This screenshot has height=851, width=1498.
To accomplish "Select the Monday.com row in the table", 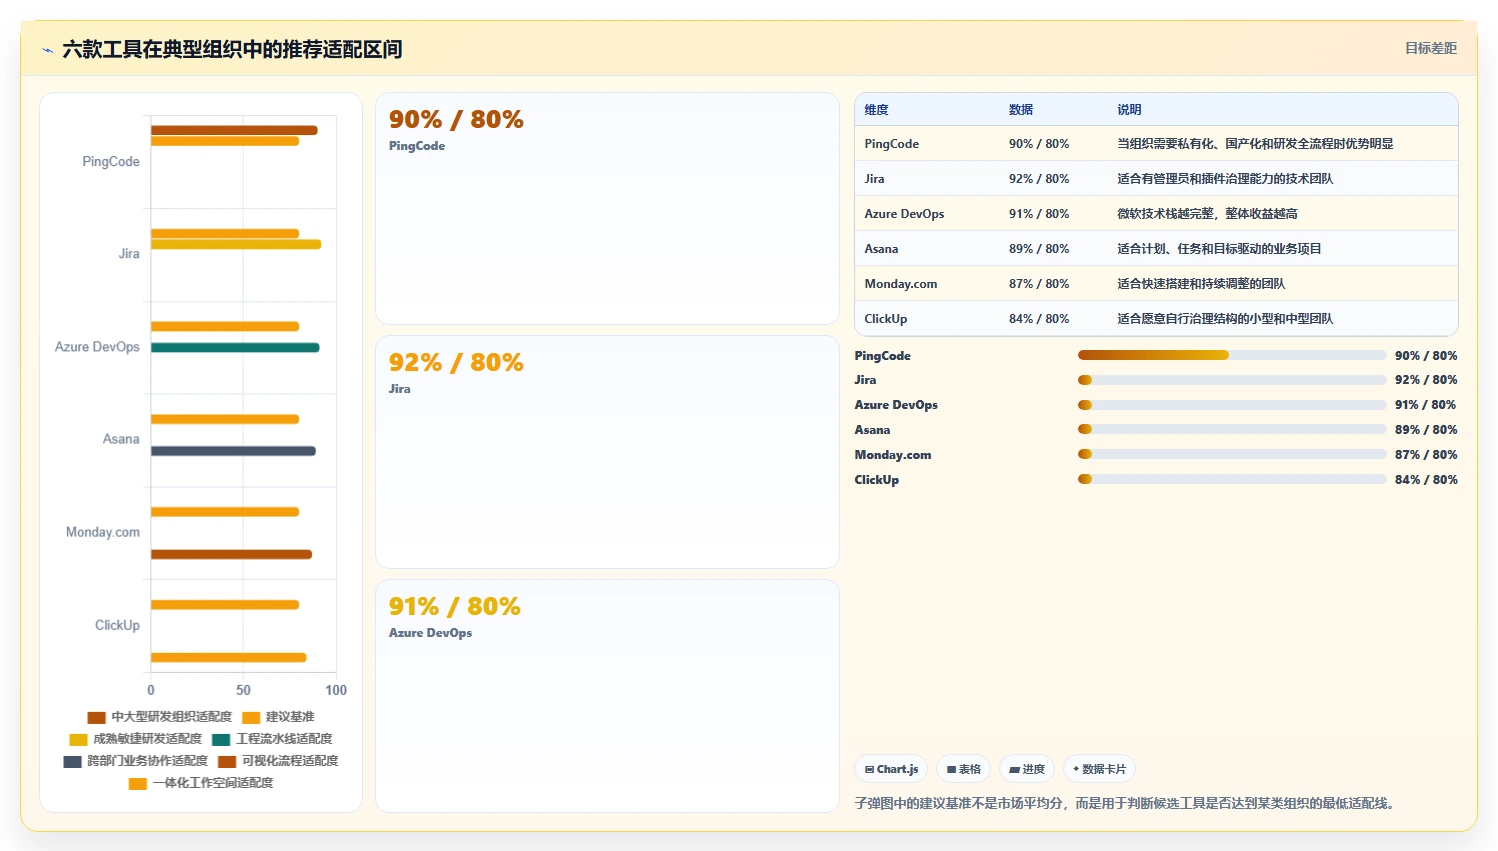I will point(1156,284).
